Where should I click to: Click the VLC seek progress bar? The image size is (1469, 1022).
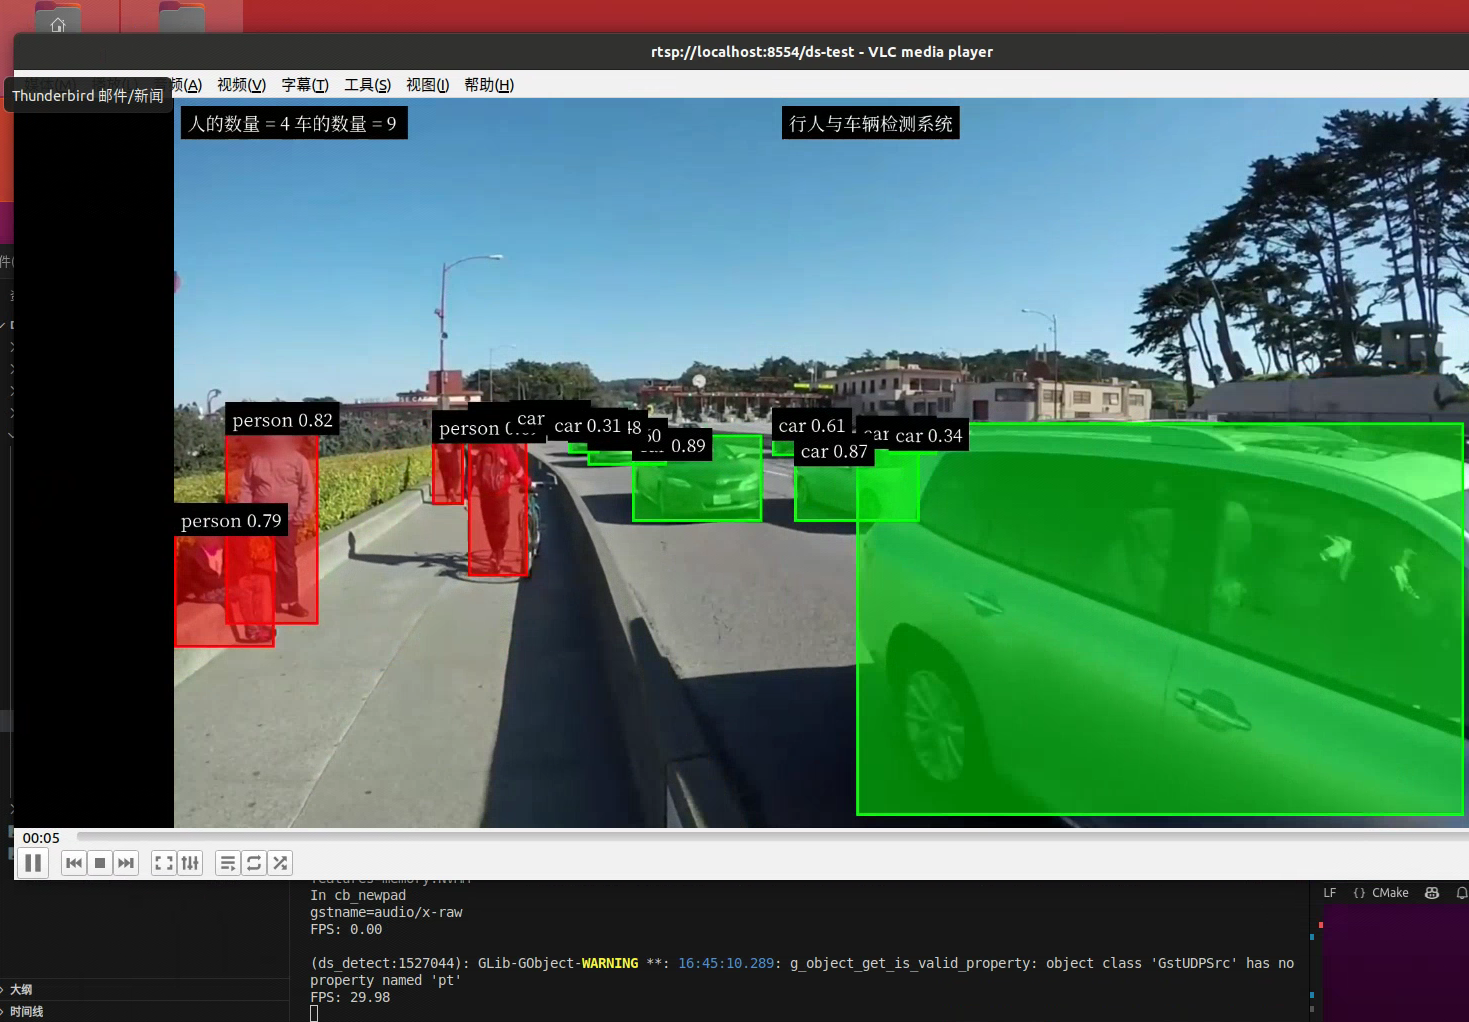[772, 837]
